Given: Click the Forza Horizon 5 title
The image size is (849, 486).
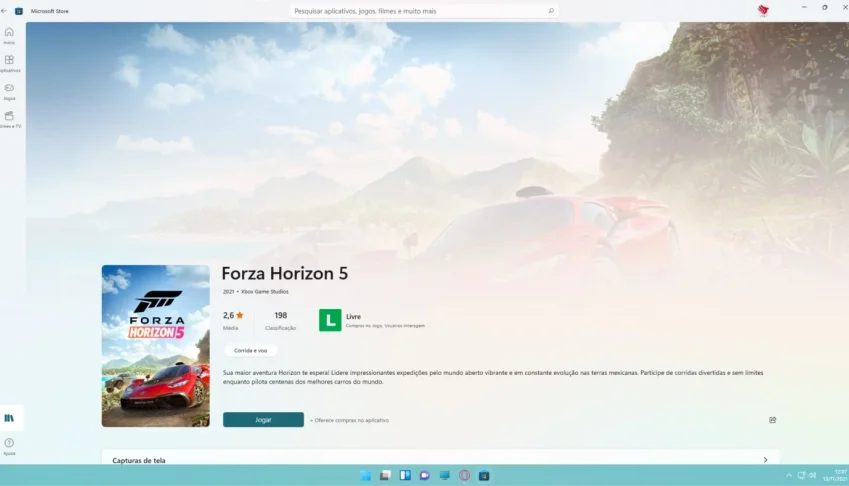Looking at the screenshot, I should pos(285,273).
